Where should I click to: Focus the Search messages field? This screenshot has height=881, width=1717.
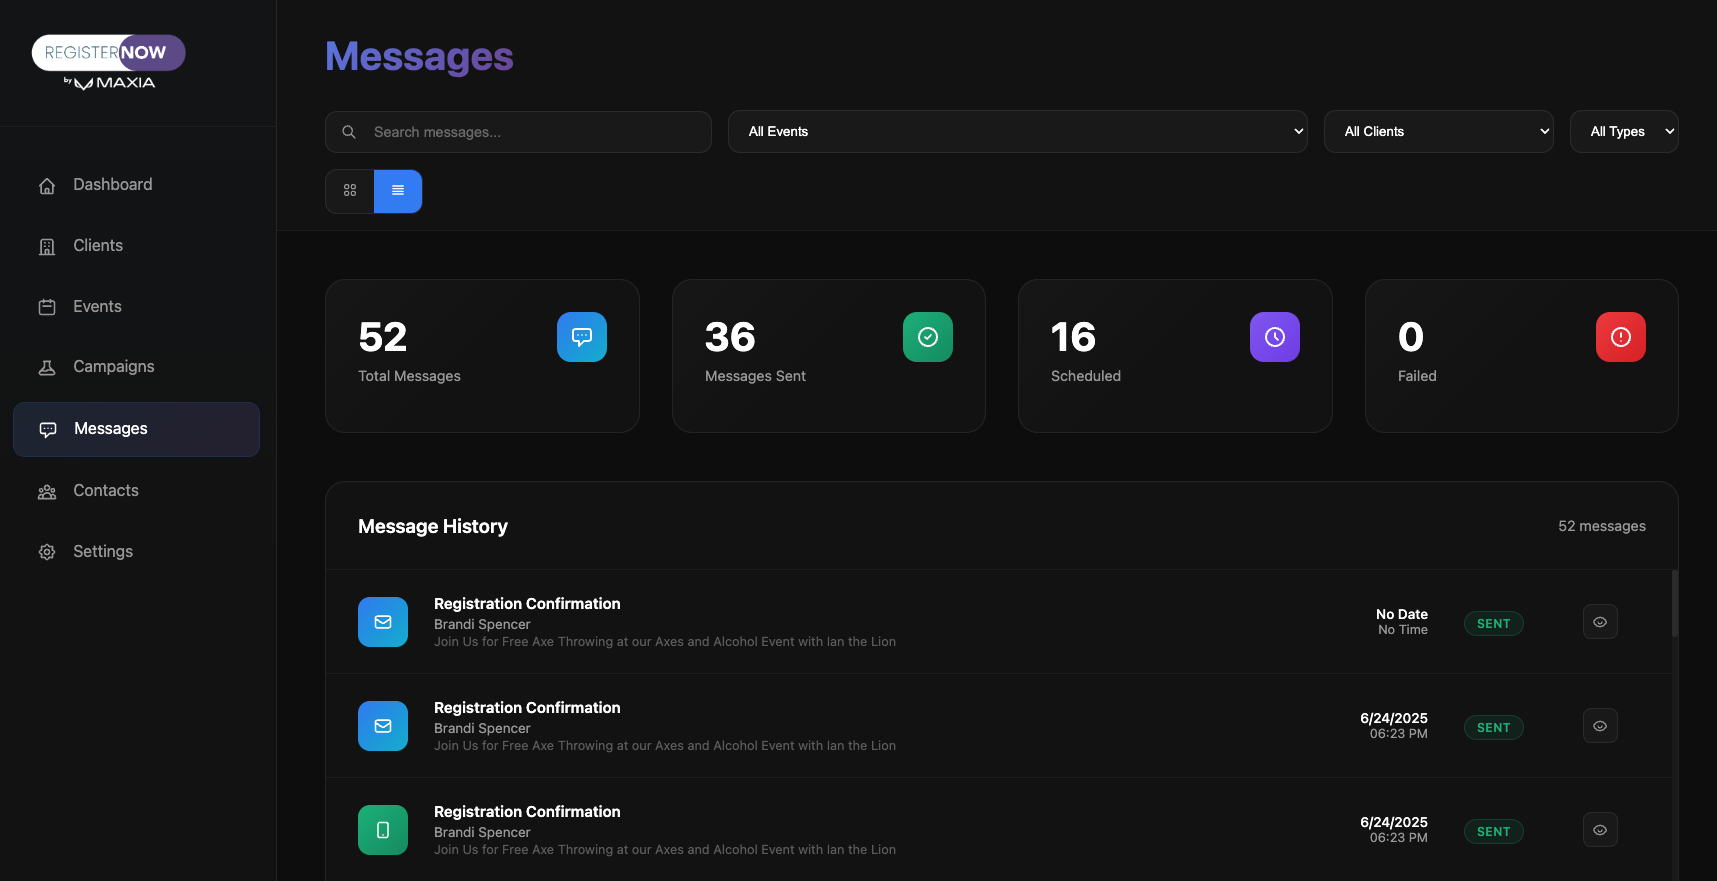[535, 132]
